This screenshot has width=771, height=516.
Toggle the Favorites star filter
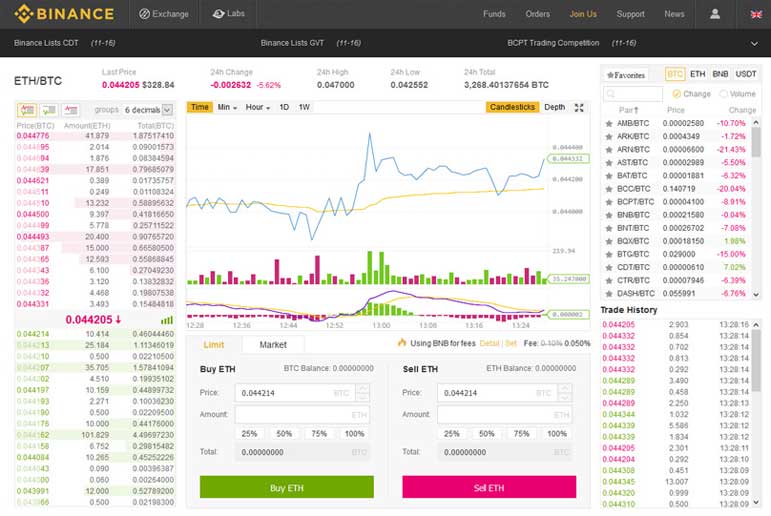coord(625,75)
